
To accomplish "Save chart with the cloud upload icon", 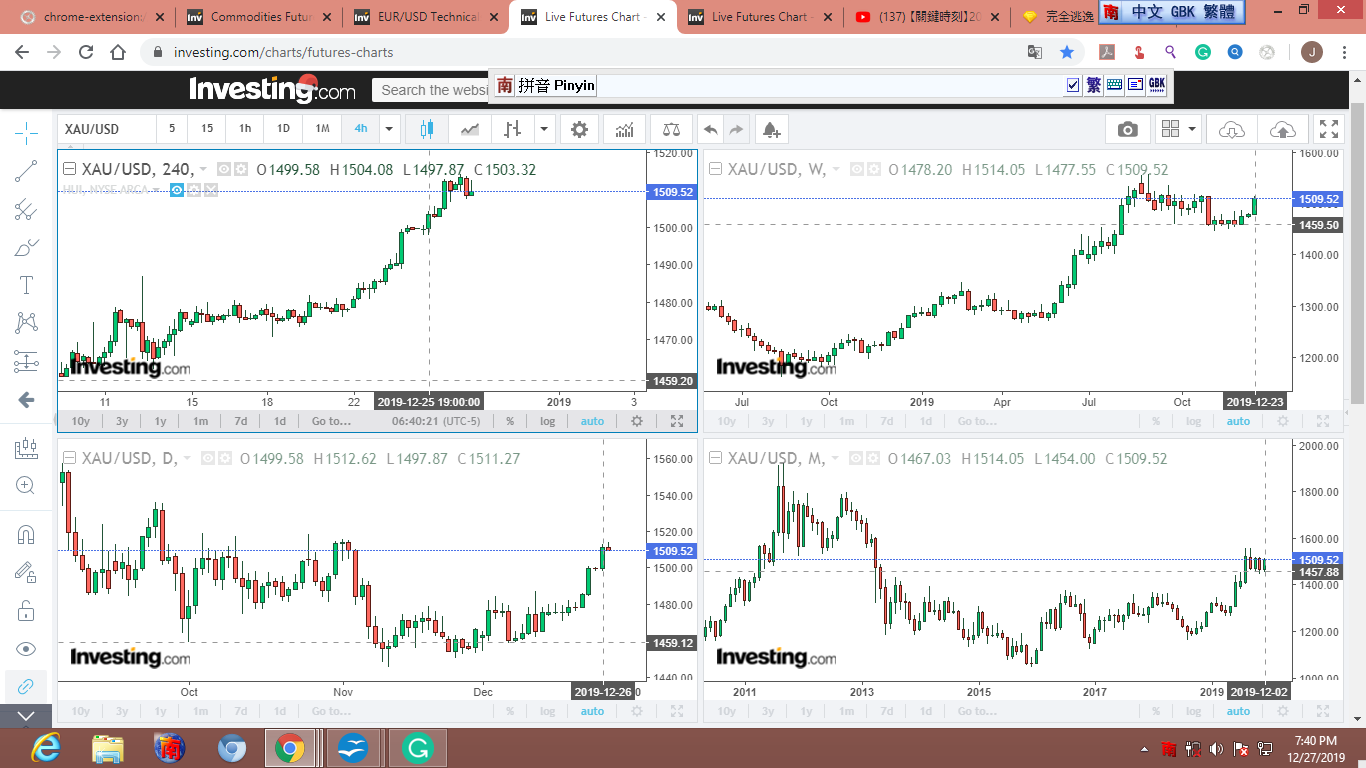I will [1282, 129].
